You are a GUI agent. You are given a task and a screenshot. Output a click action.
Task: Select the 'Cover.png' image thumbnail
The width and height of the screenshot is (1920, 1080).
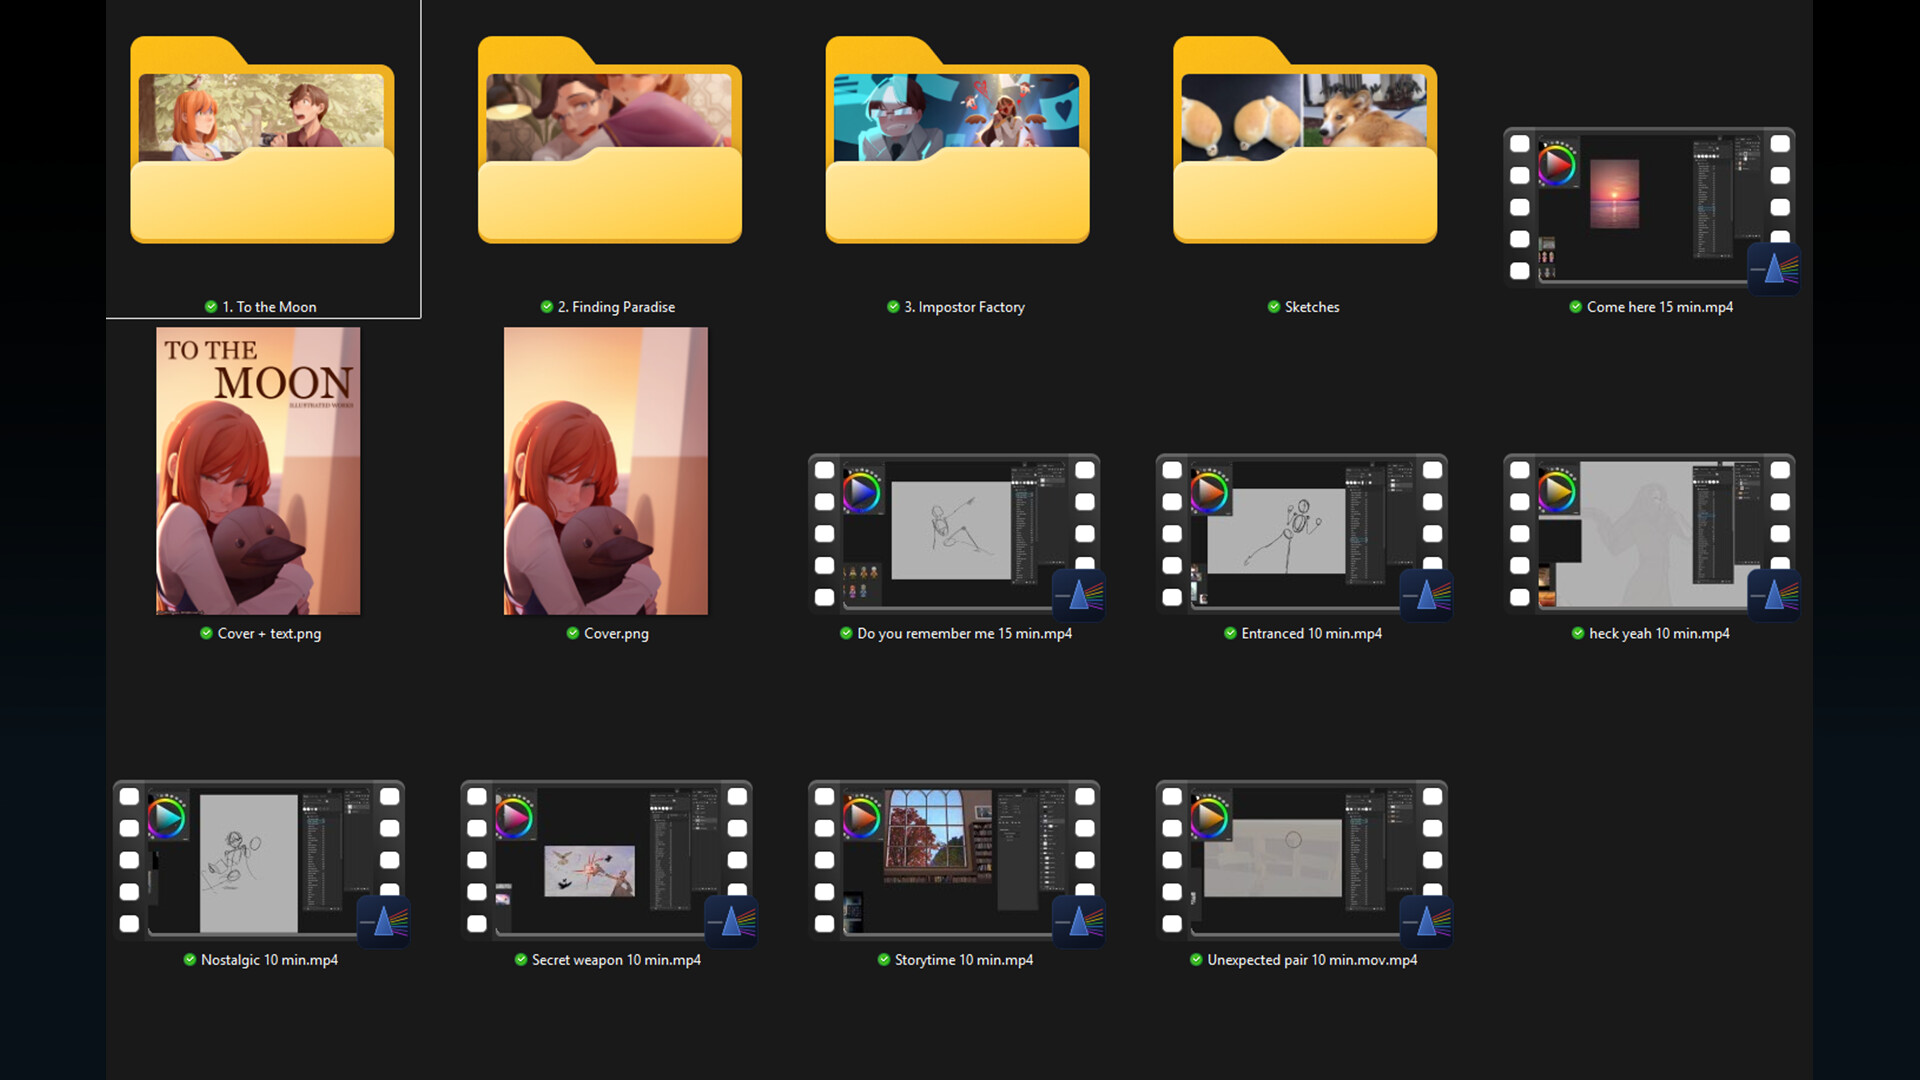pos(606,471)
